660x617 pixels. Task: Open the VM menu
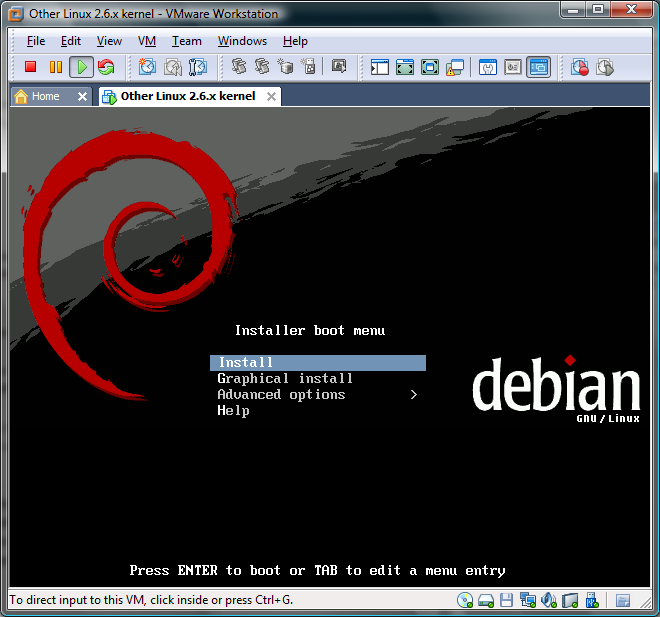(146, 41)
